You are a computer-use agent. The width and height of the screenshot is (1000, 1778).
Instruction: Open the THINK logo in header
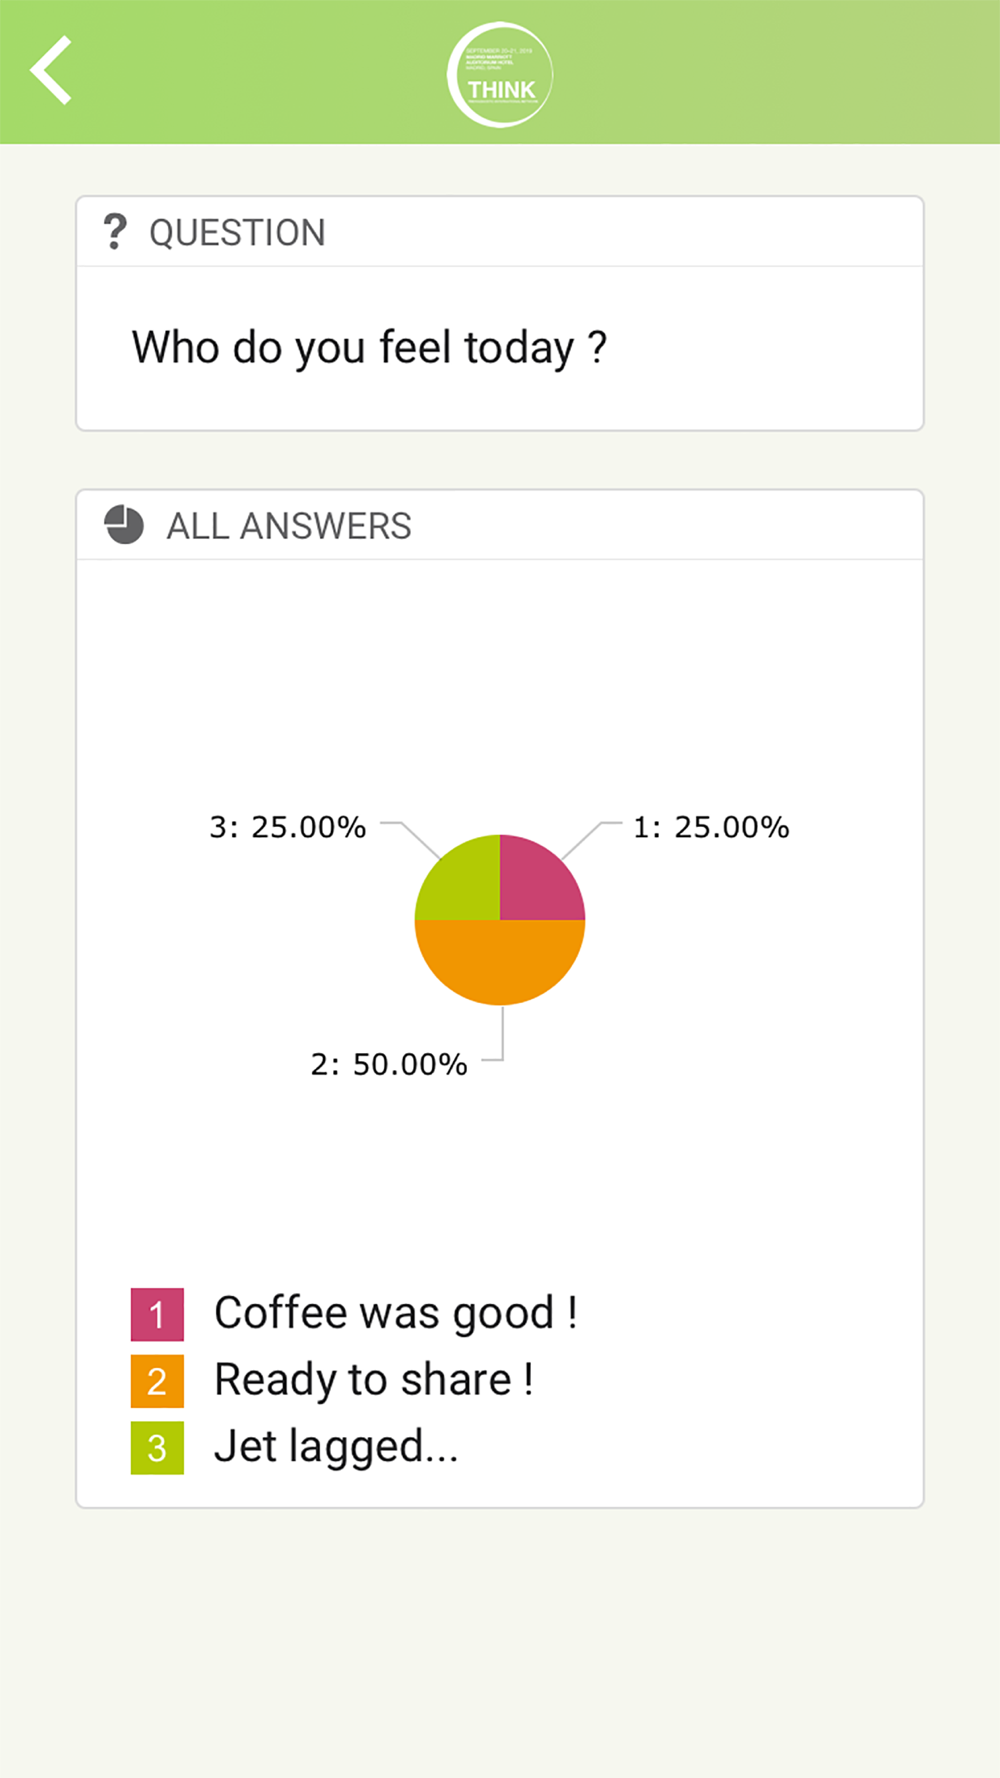[500, 75]
